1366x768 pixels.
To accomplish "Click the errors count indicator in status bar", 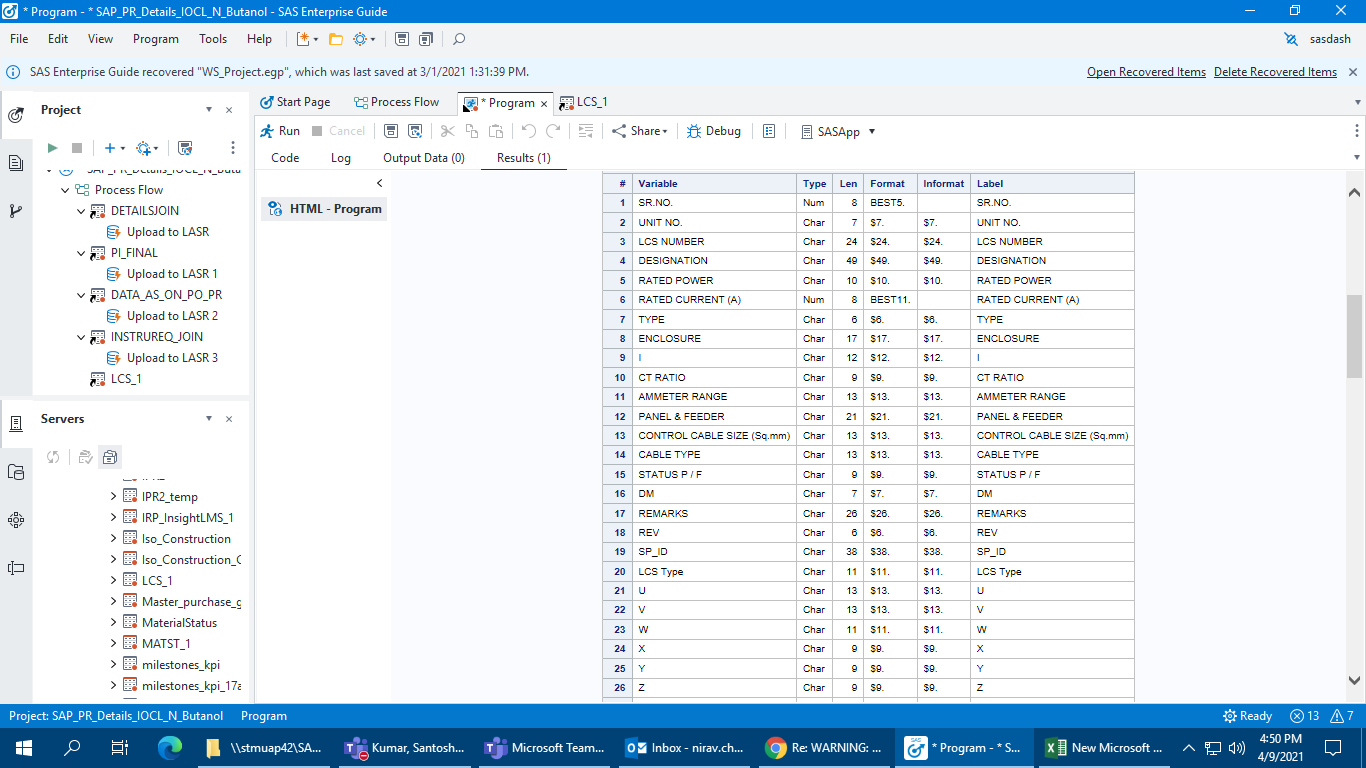I will 1304,716.
